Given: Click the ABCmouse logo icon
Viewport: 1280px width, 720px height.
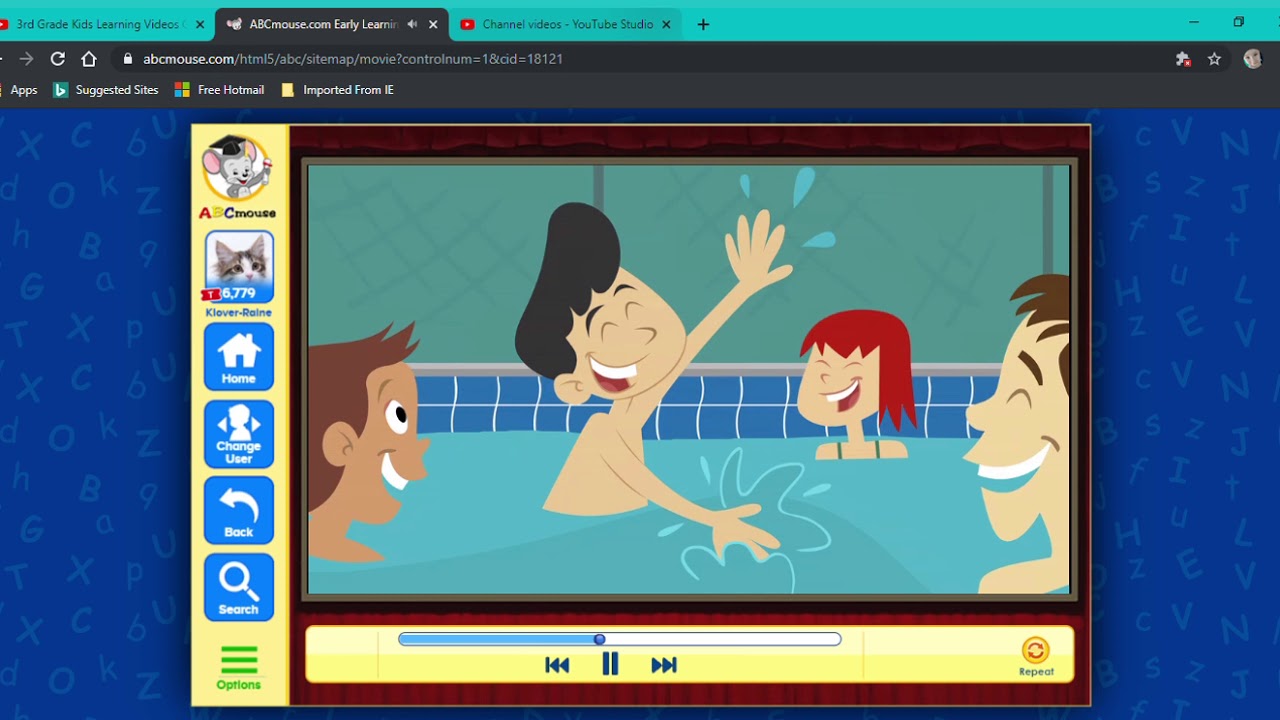Looking at the screenshot, I should tap(238, 176).
